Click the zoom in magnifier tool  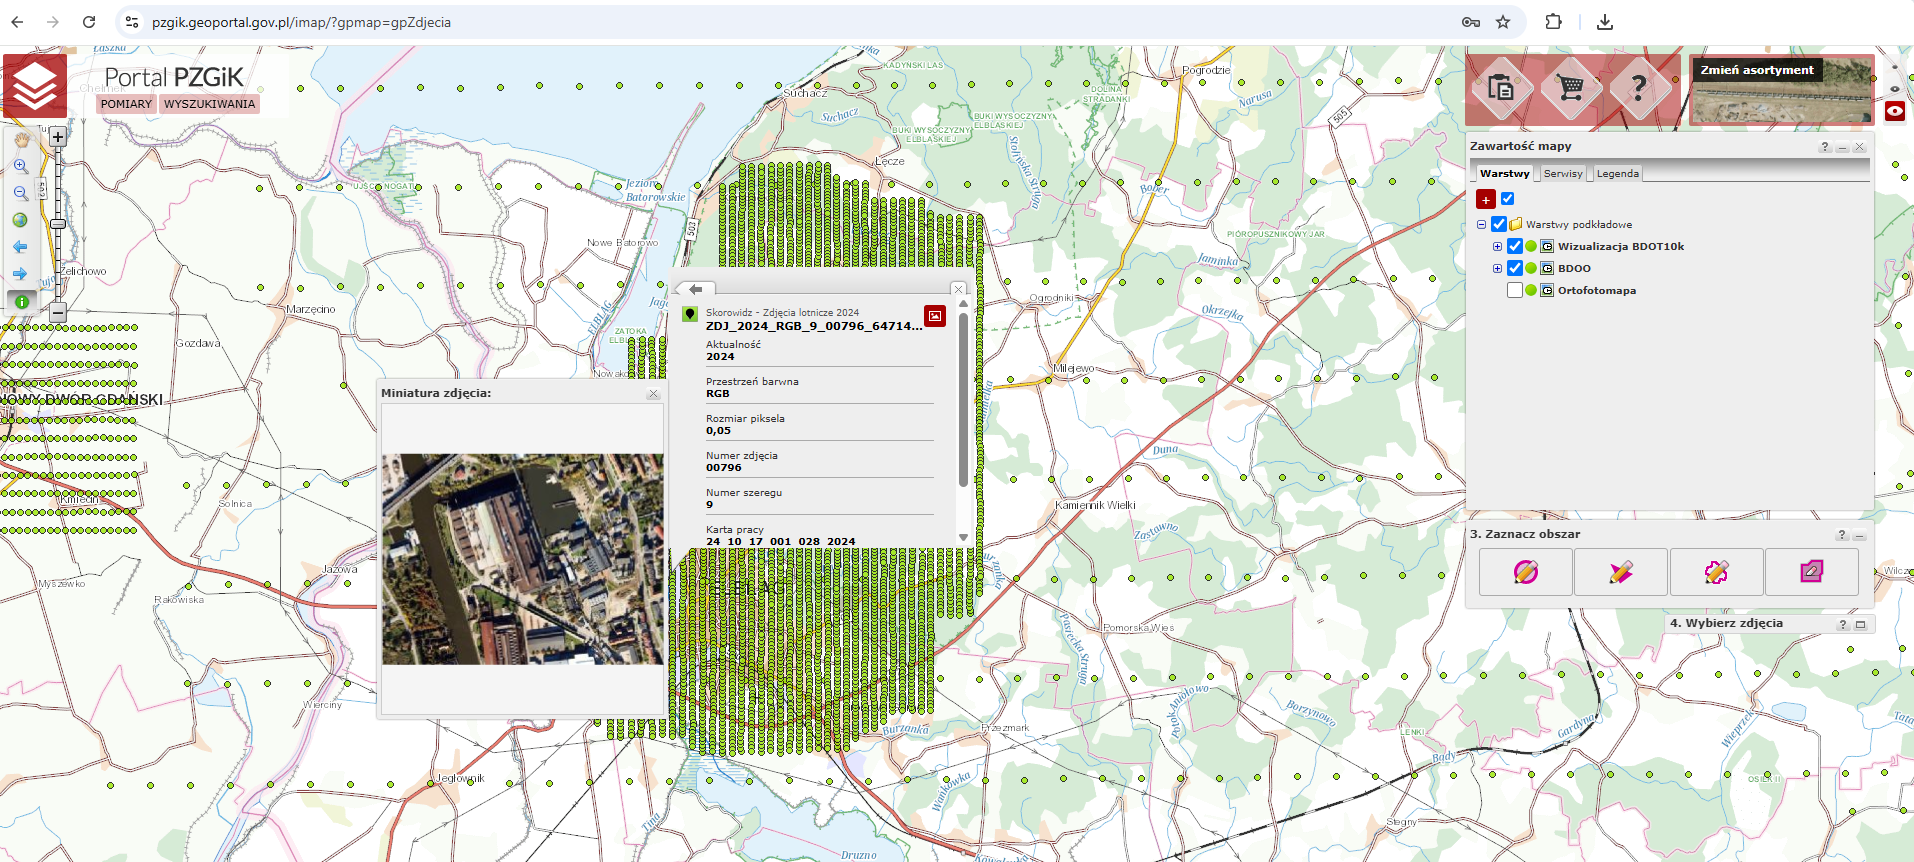[20, 167]
